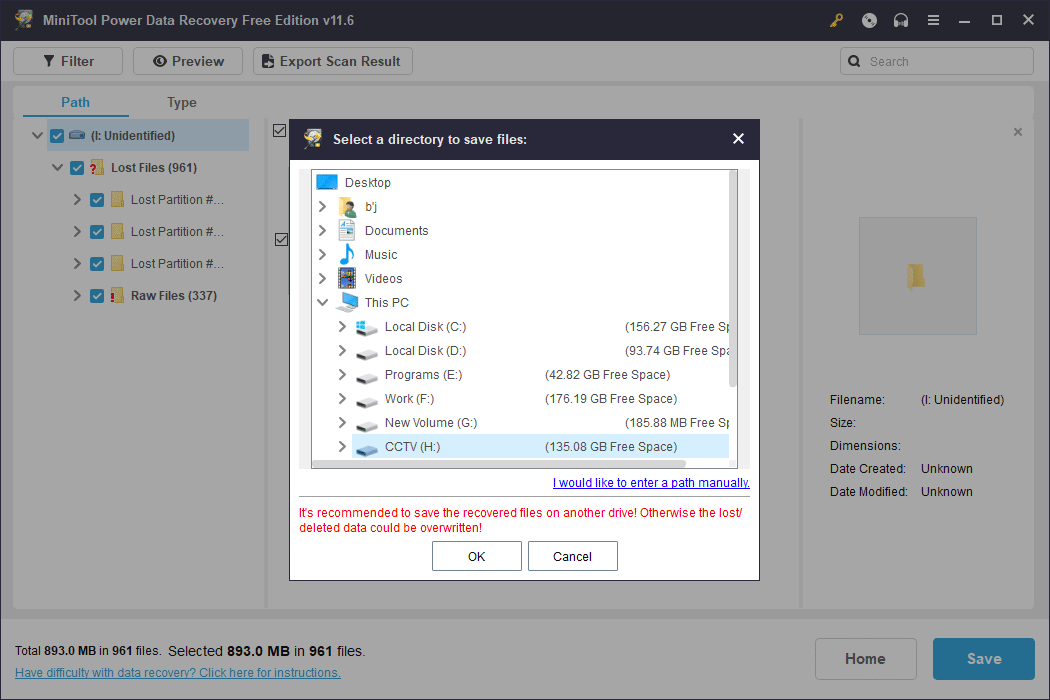Click the Home button
1050x700 pixels.
pos(865,658)
